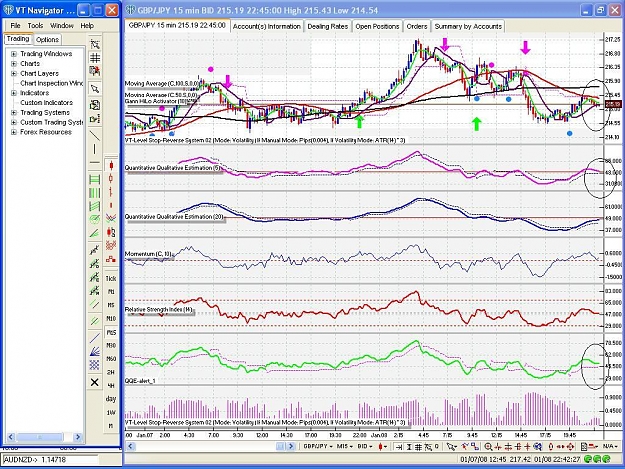Select the horizontal line drawing tool
625x469 pixels.
(95, 163)
